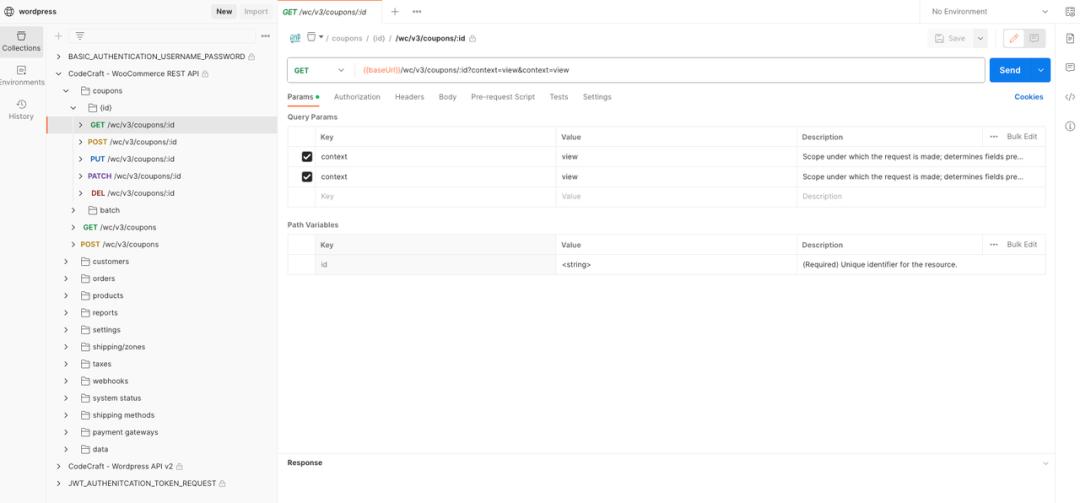Open the documentation icon in right sidebar
This screenshot has height=503, width=1080.
(x=1070, y=37)
